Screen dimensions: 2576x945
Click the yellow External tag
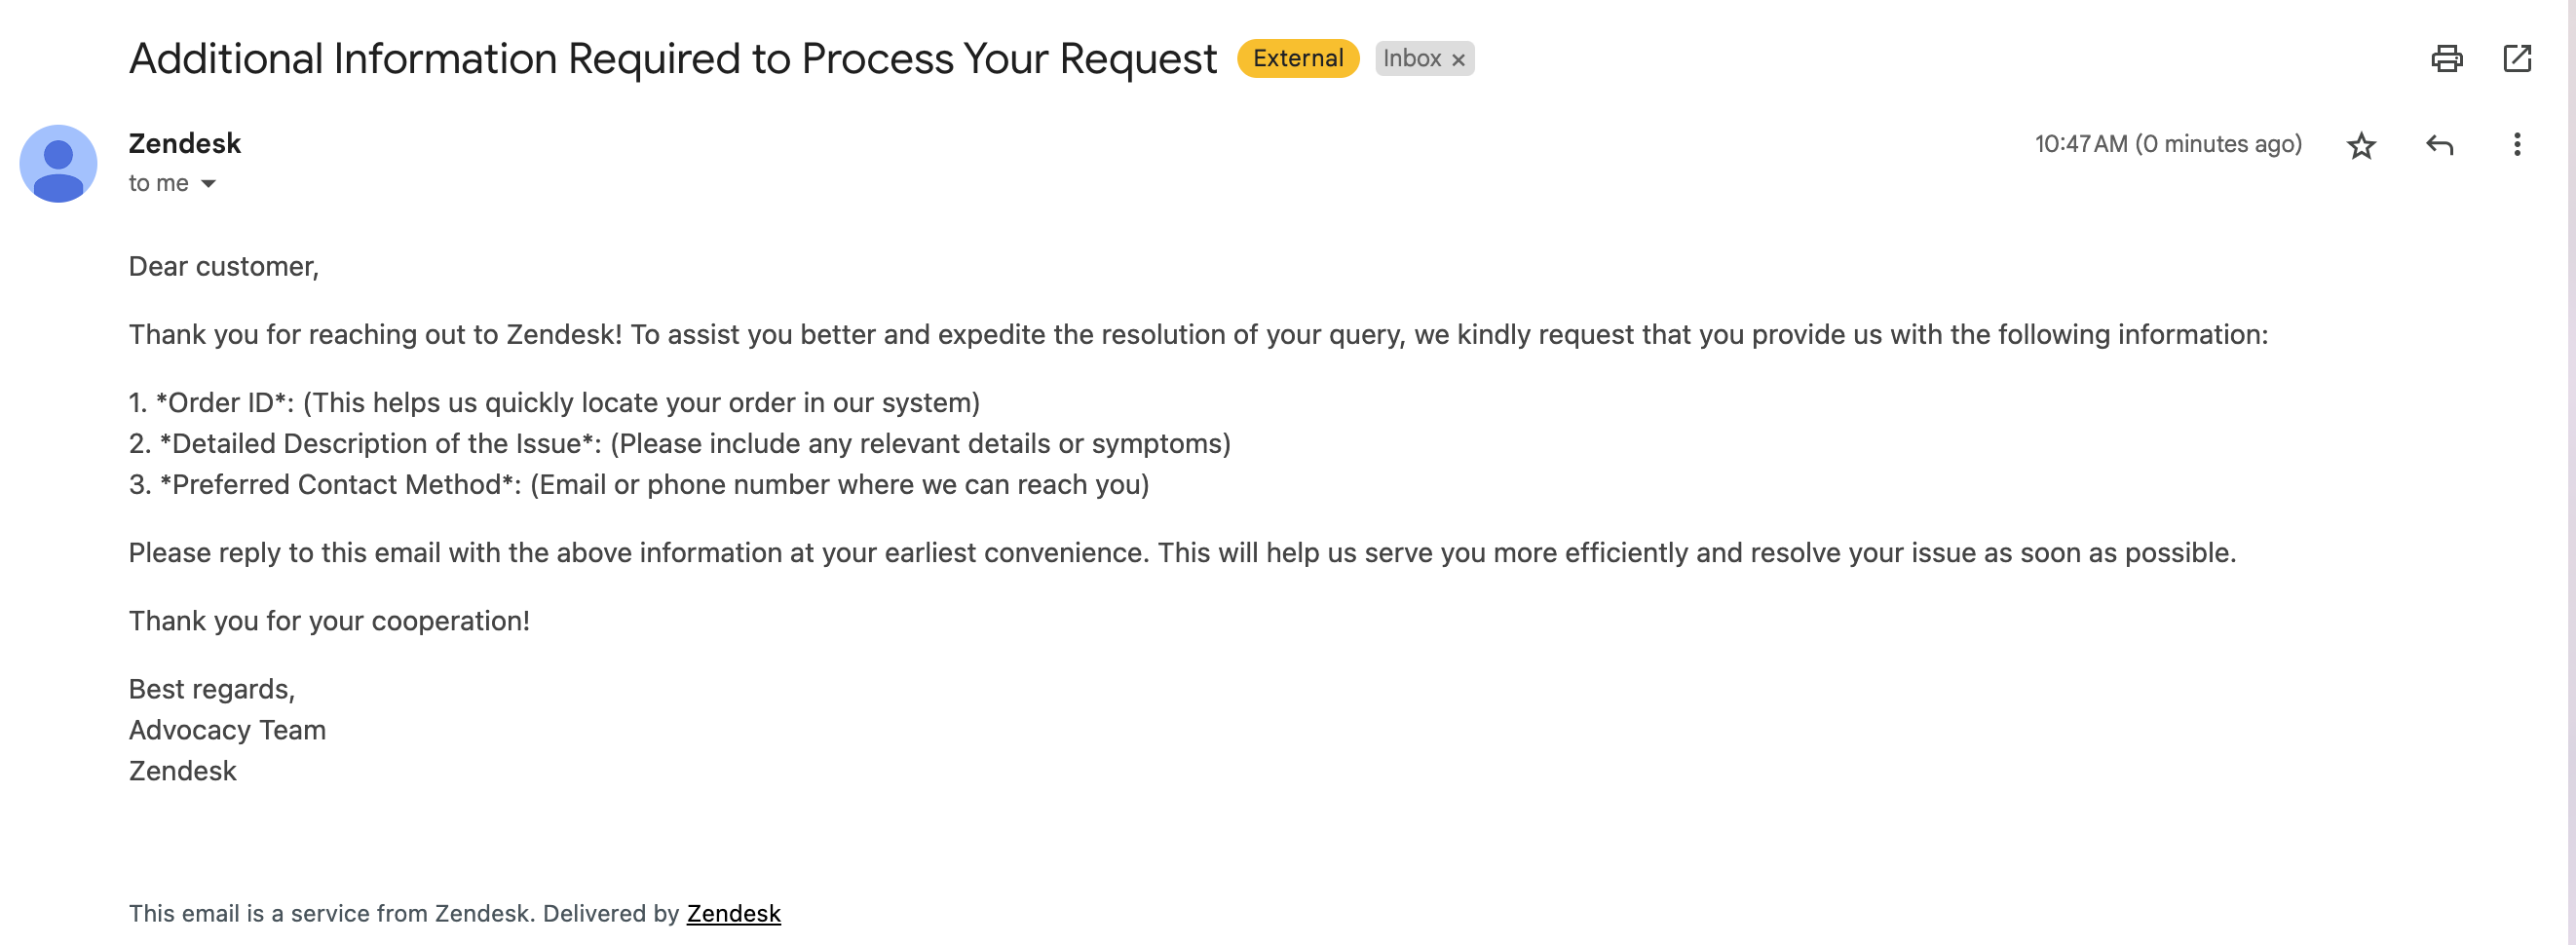pyautogui.click(x=1297, y=59)
